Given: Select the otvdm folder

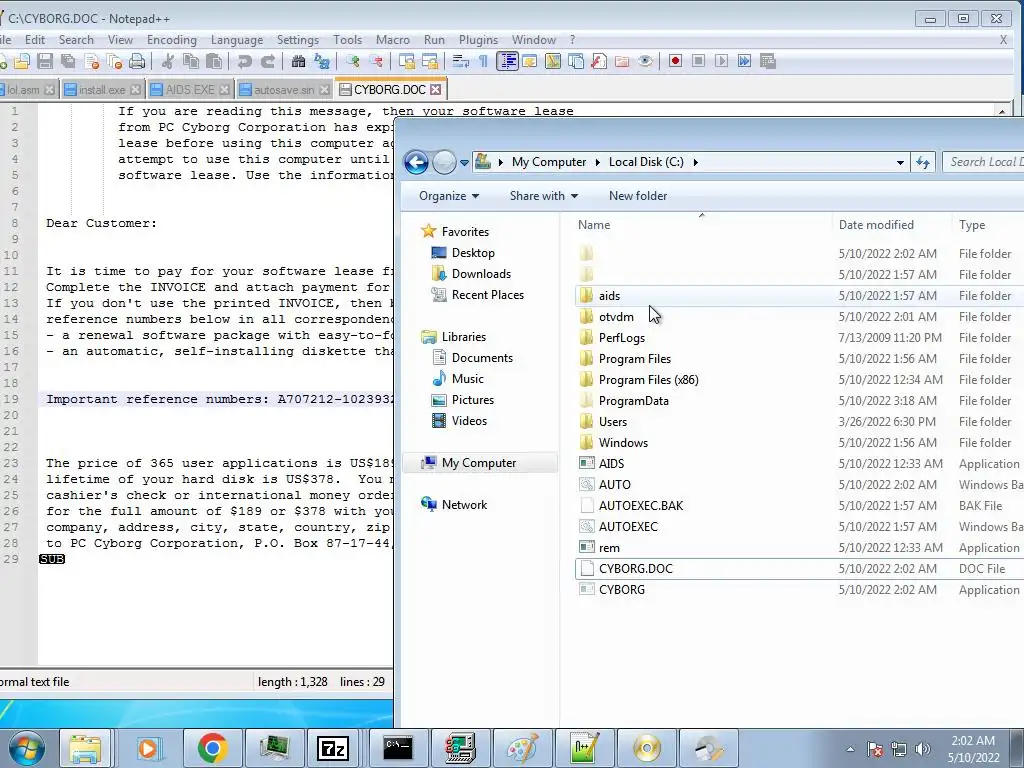Looking at the screenshot, I should pyautogui.click(x=616, y=317).
